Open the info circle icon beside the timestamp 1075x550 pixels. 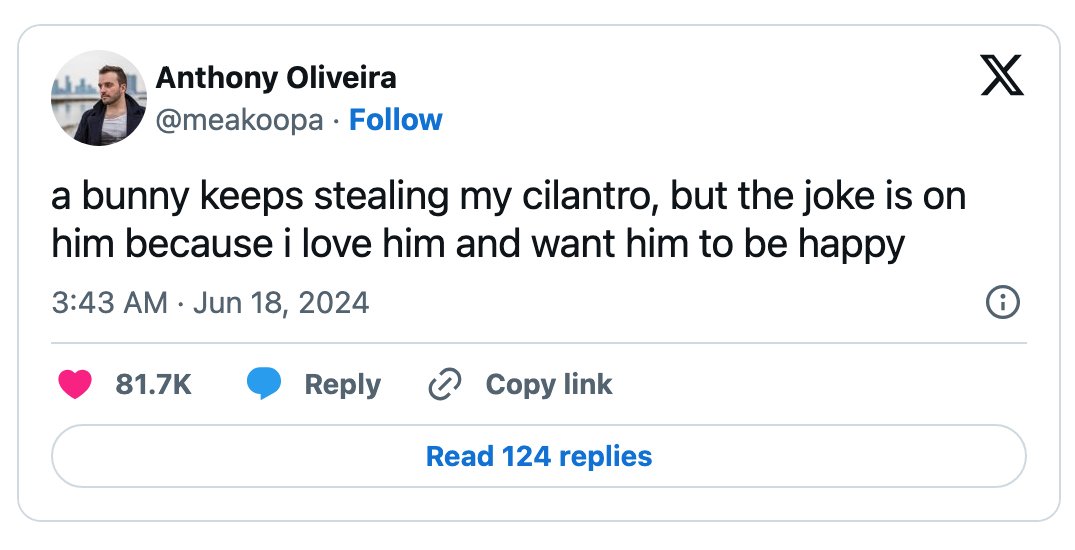(x=1002, y=302)
